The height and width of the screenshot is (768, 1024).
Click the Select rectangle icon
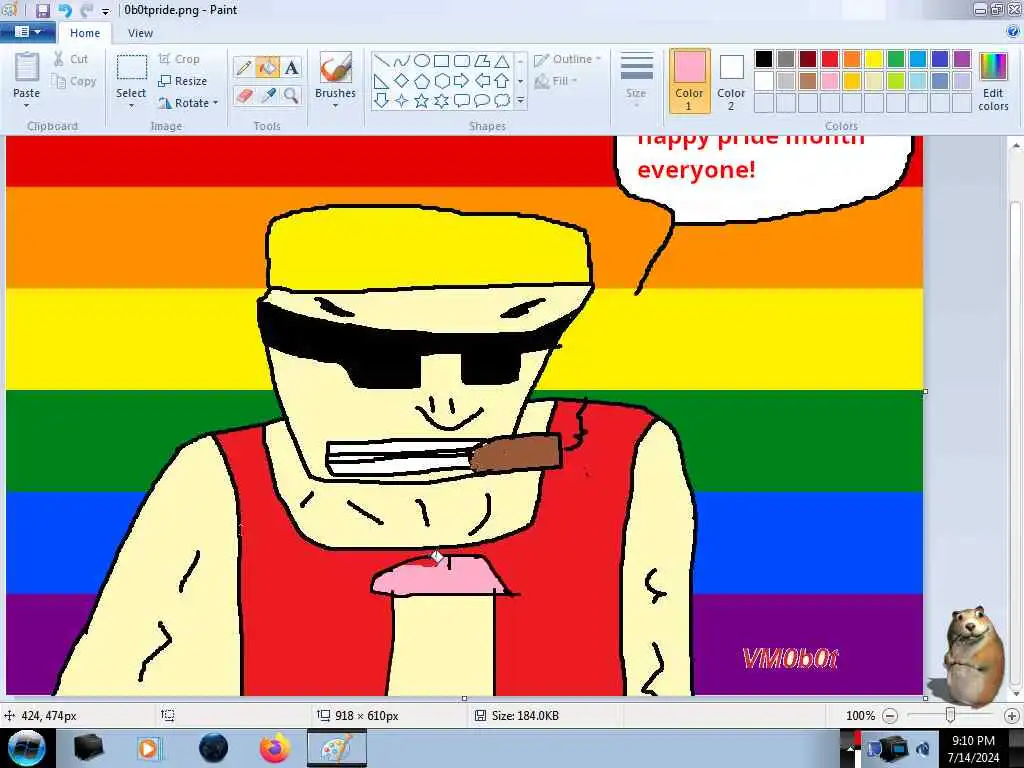click(x=131, y=68)
